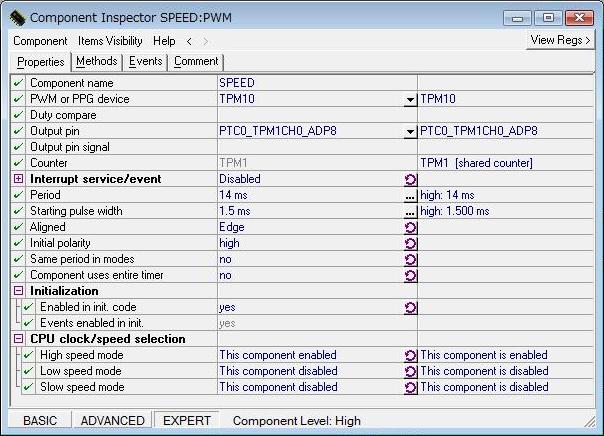Switch to the Methods tab
The image size is (604, 436).
coord(97,61)
